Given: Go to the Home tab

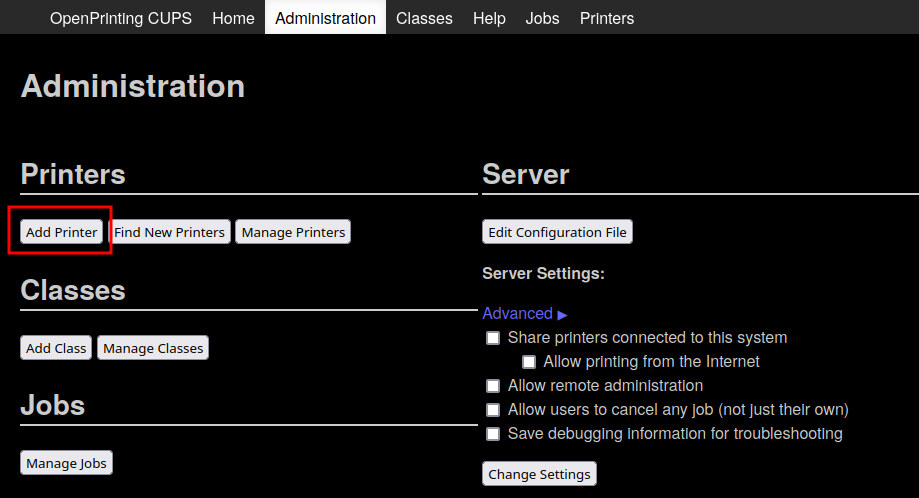Looking at the screenshot, I should [x=233, y=18].
